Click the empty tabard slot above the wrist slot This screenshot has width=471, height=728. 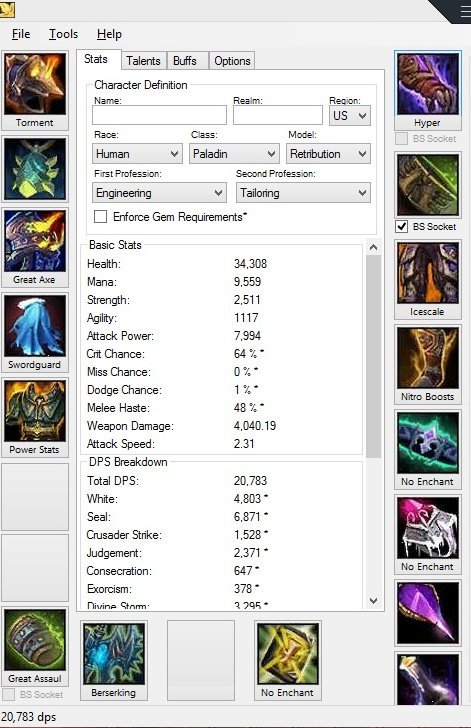point(35,567)
